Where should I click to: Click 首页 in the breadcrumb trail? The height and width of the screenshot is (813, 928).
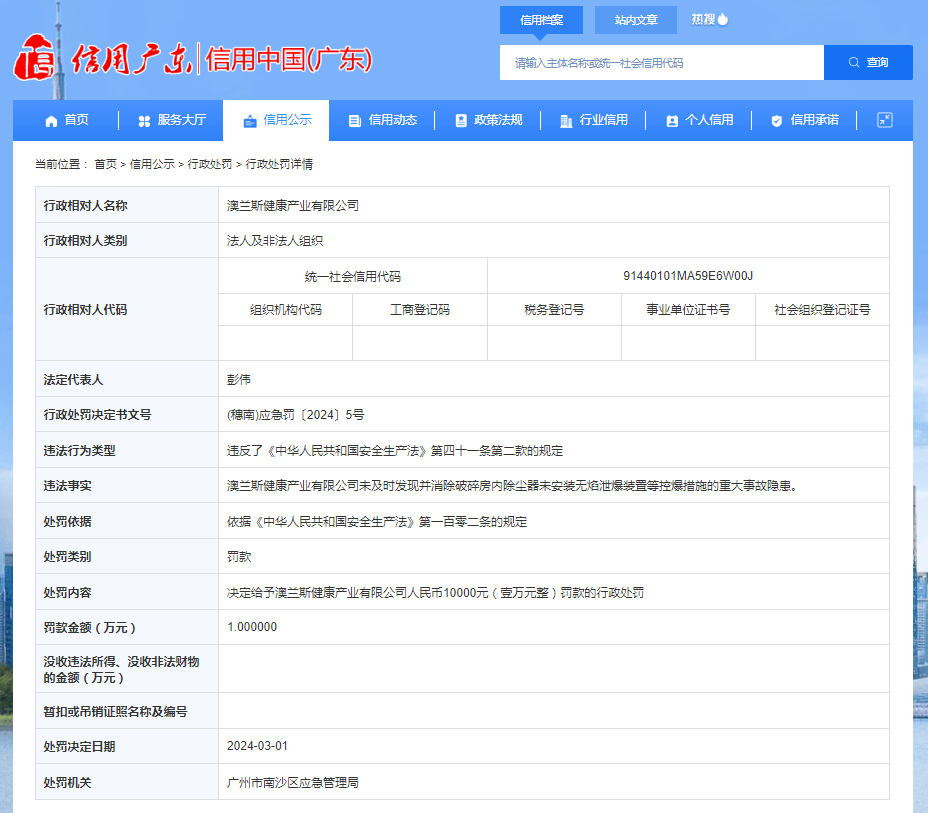106,164
